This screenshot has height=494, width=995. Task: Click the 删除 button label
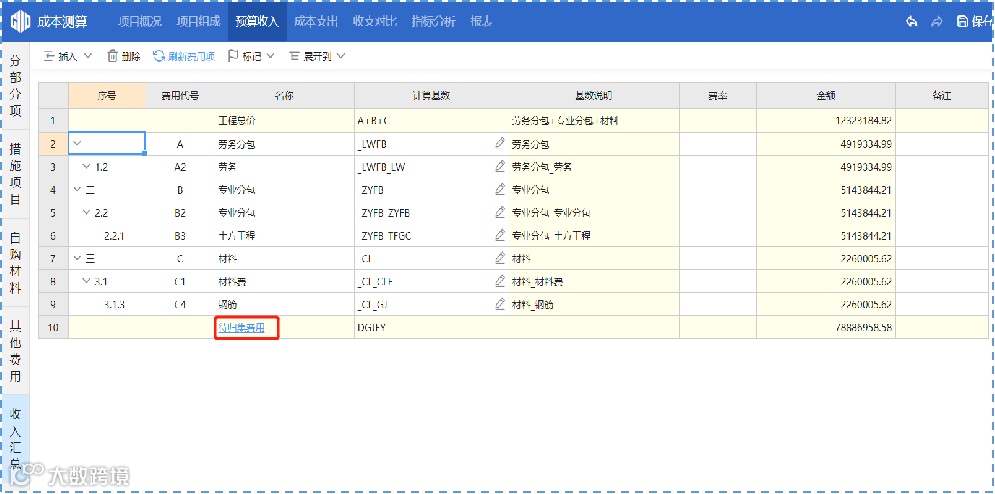click(130, 56)
